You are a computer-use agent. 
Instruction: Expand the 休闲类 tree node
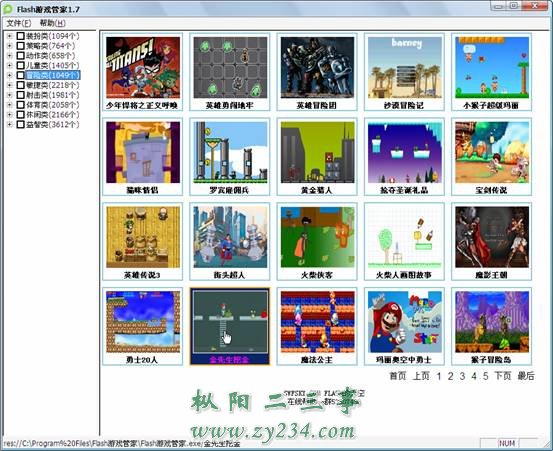[x=10, y=115]
